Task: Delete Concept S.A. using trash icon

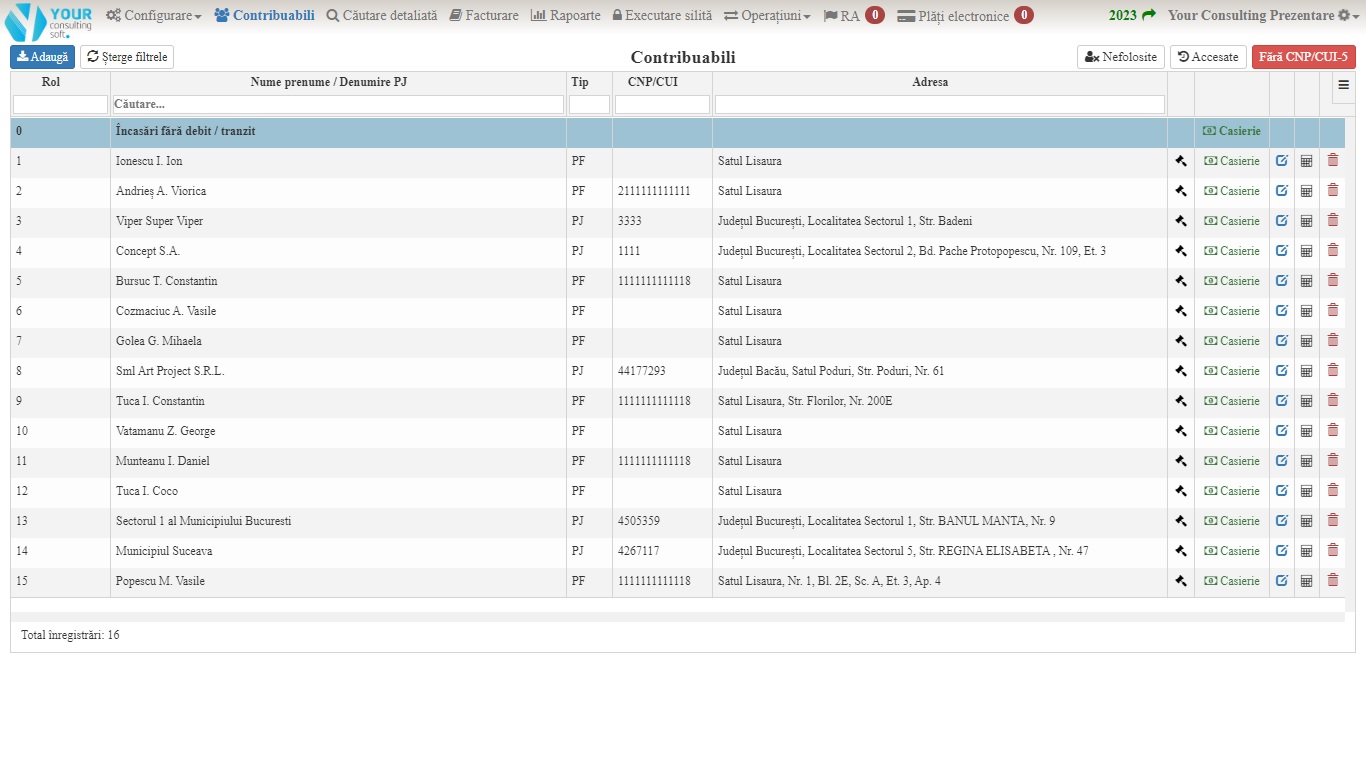Action: [x=1332, y=251]
